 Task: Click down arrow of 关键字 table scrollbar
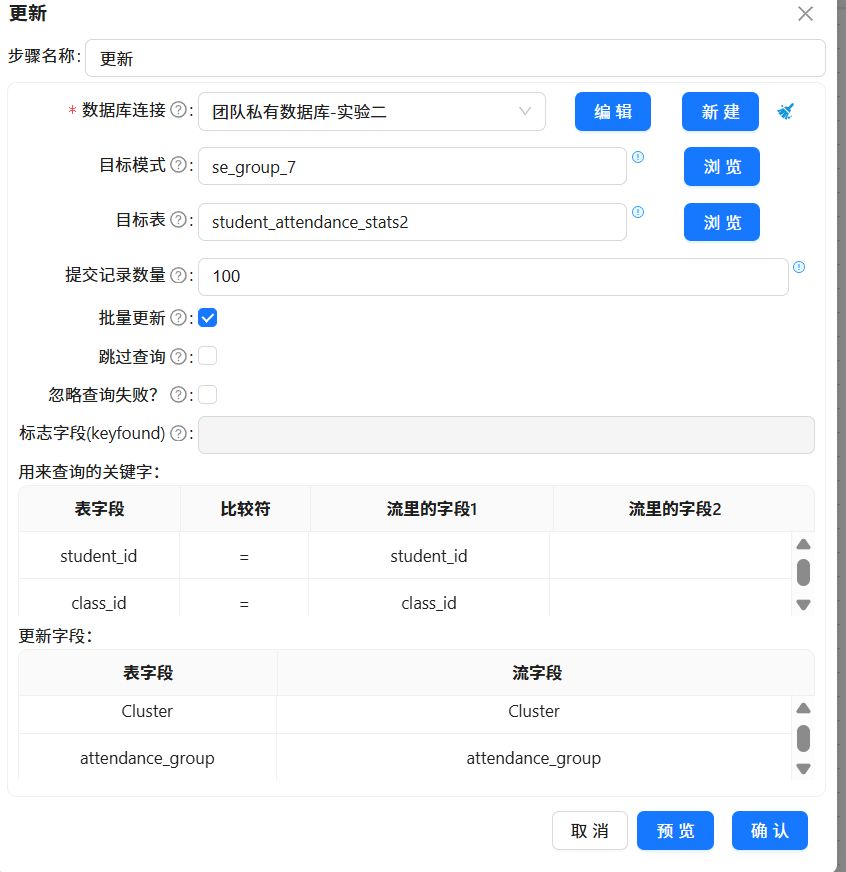[x=803, y=605]
